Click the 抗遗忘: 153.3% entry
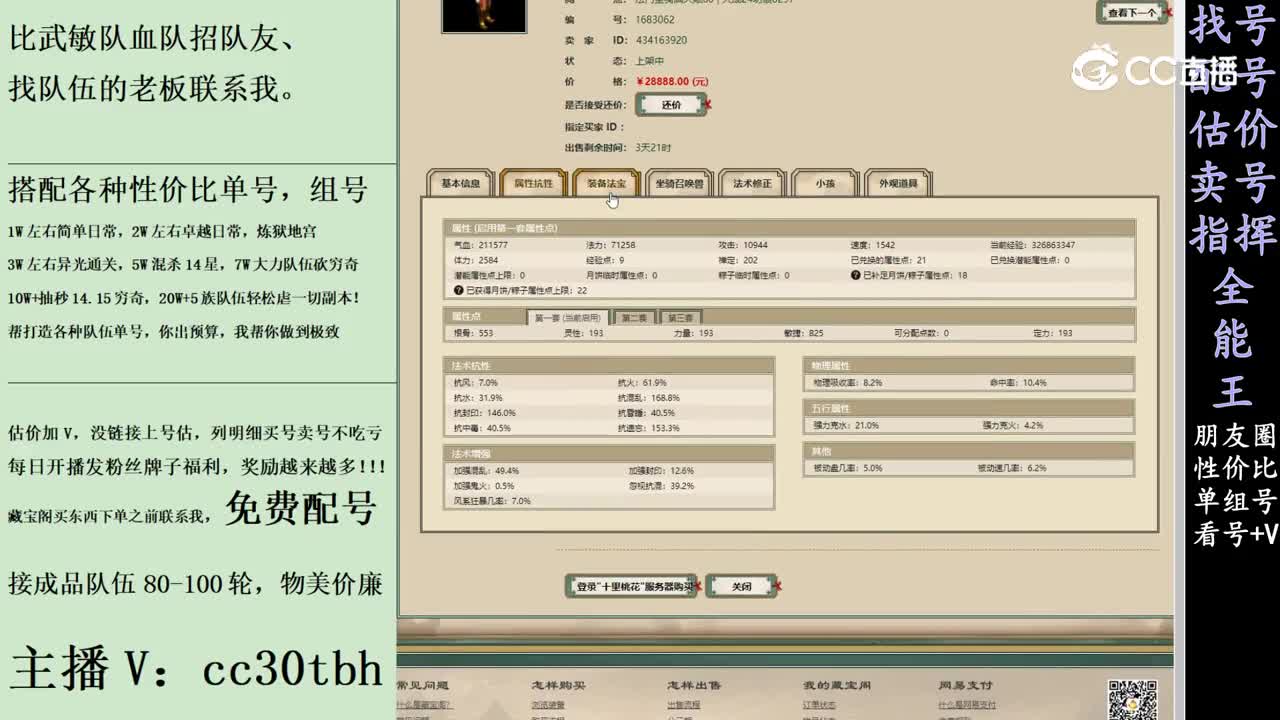Image resolution: width=1280 pixels, height=720 pixels. tap(649, 428)
